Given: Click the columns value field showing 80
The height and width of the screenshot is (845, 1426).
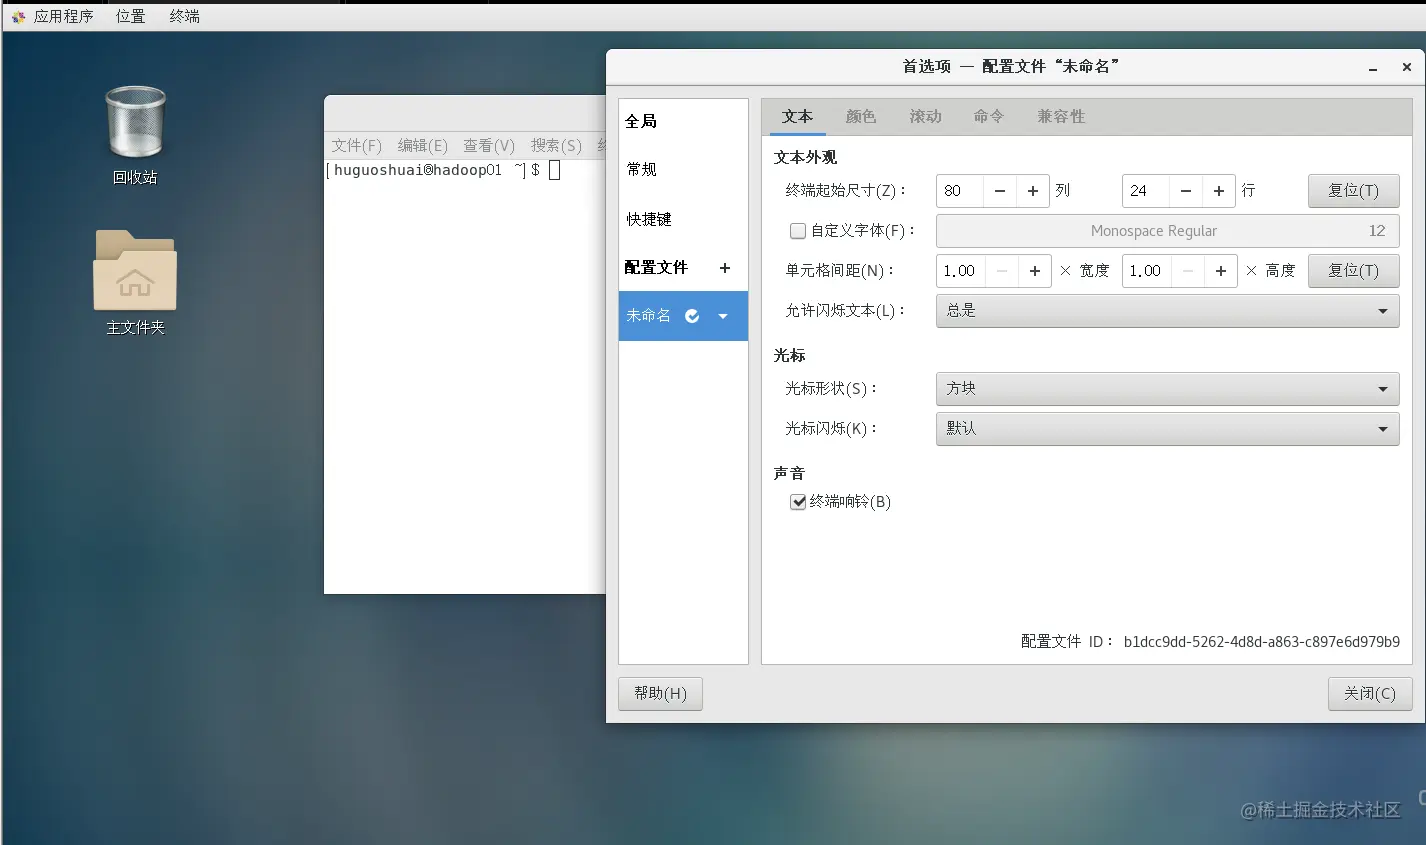Looking at the screenshot, I should pos(960,191).
